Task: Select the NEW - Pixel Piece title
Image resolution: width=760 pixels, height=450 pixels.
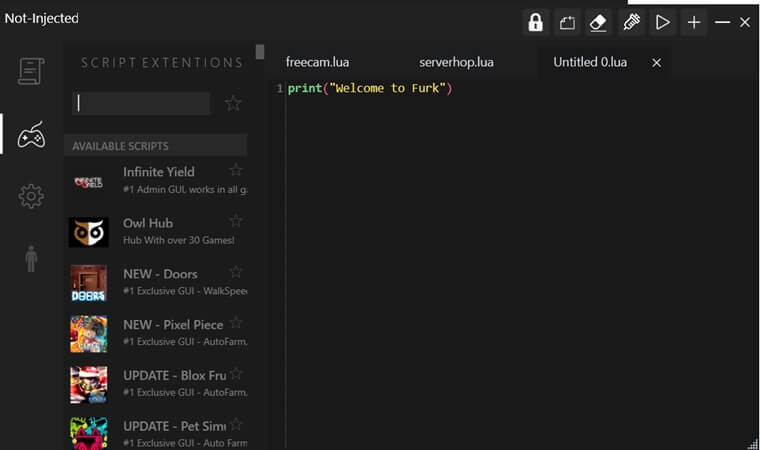Action: pos(173,325)
